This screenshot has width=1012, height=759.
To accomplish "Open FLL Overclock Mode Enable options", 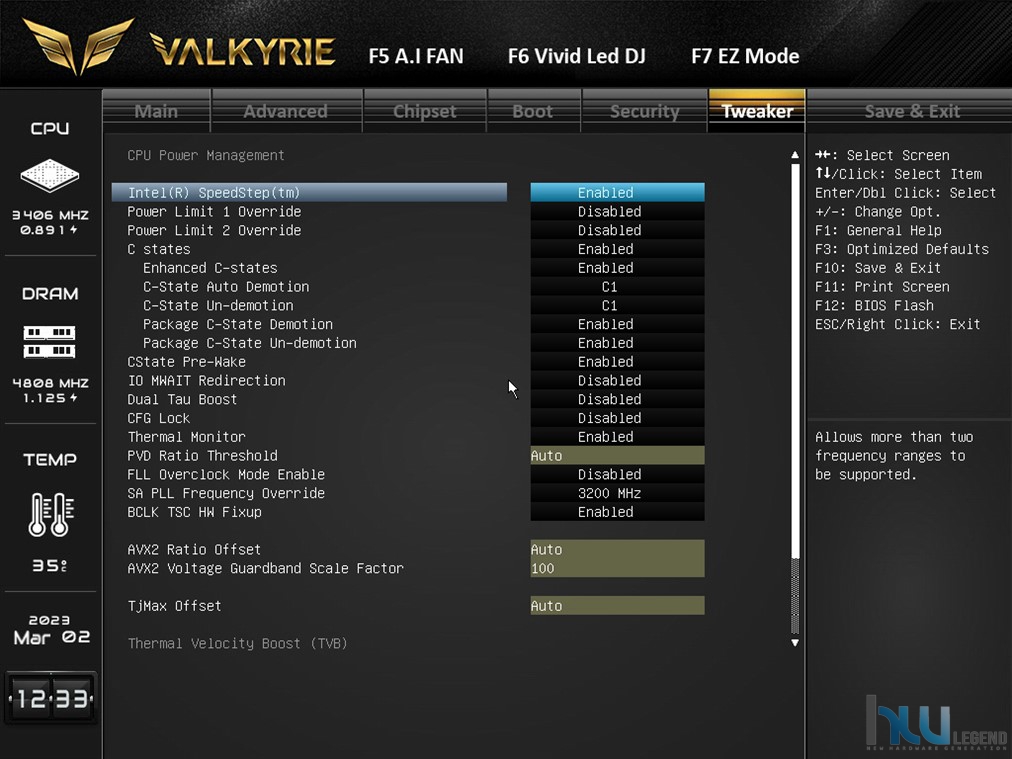I will coord(618,474).
